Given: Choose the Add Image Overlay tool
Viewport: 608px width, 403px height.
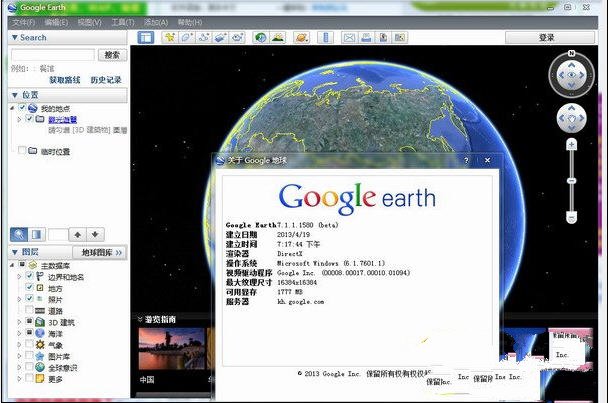Looking at the screenshot, I should (x=221, y=38).
